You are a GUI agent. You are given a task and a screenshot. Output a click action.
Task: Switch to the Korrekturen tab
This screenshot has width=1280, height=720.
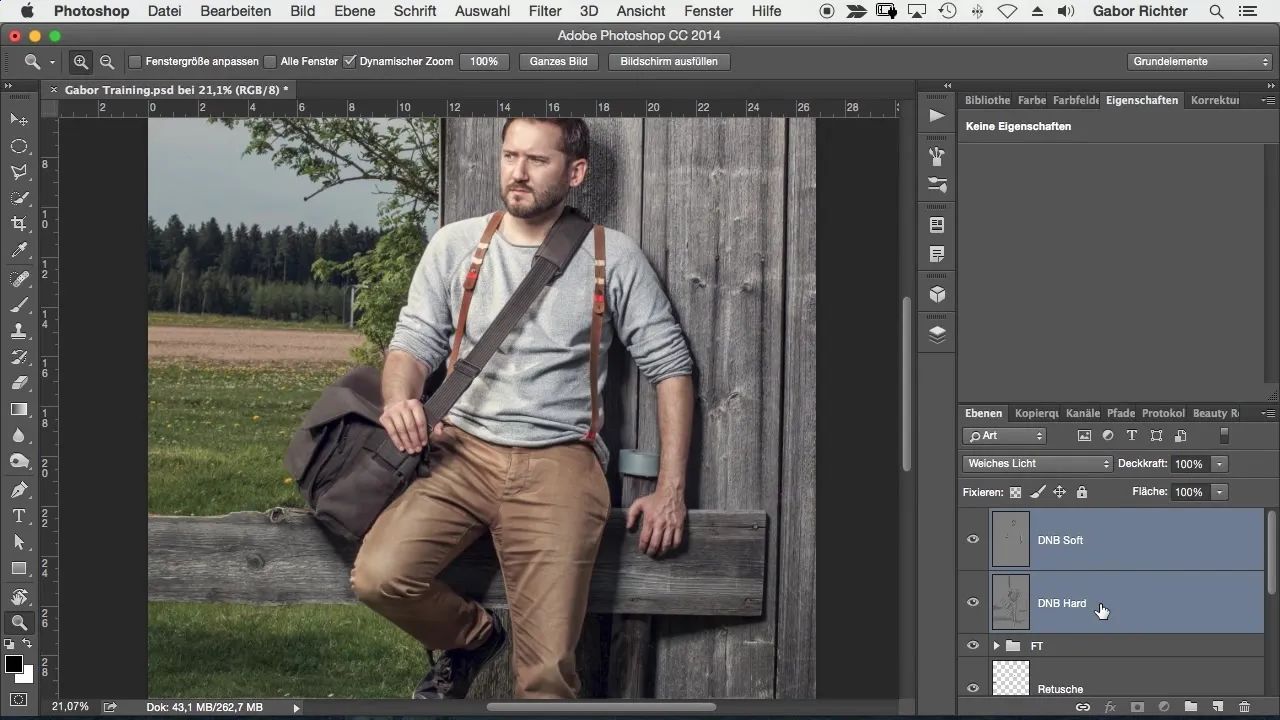click(x=1215, y=100)
